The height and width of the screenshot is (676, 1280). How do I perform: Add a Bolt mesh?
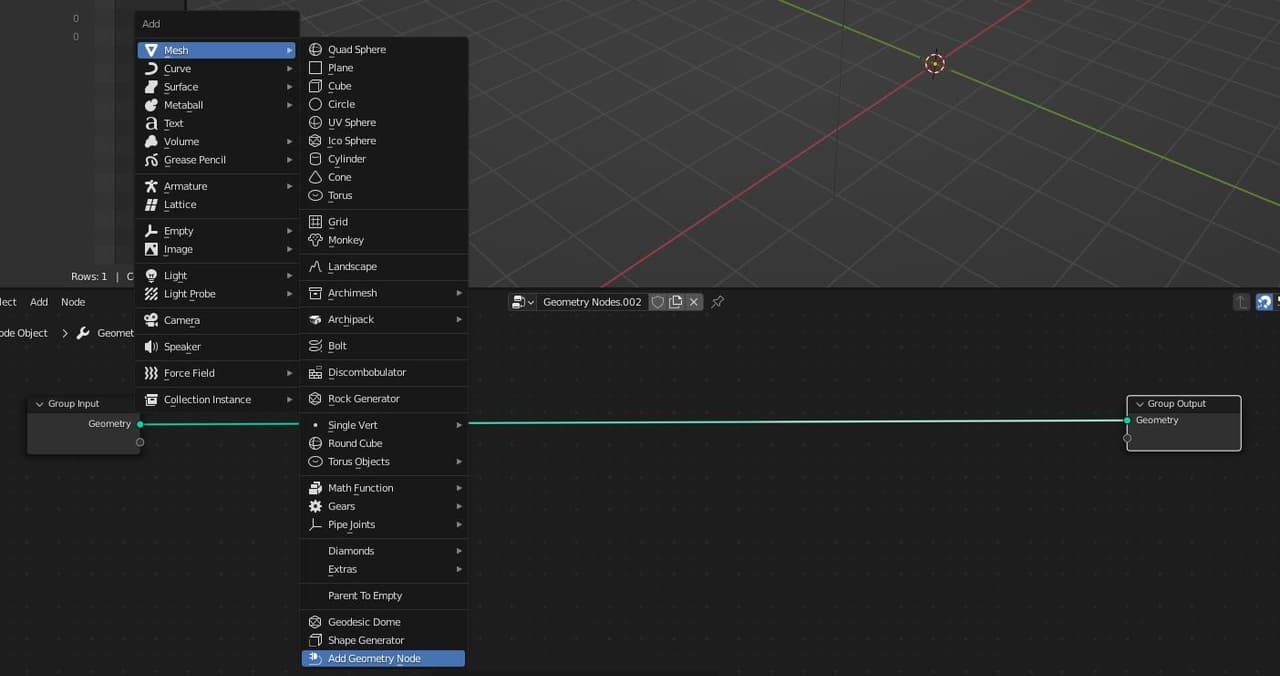(383, 346)
